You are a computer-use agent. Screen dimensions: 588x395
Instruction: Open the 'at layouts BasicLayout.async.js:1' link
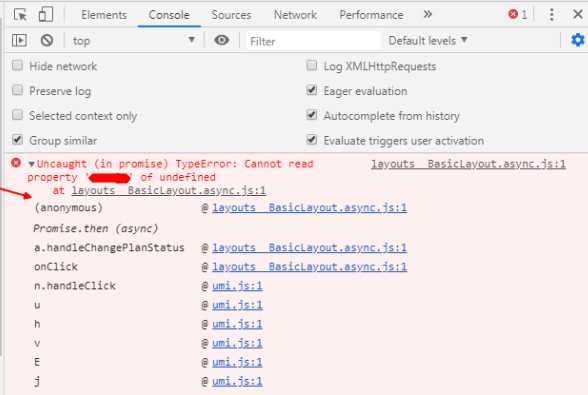click(169, 190)
